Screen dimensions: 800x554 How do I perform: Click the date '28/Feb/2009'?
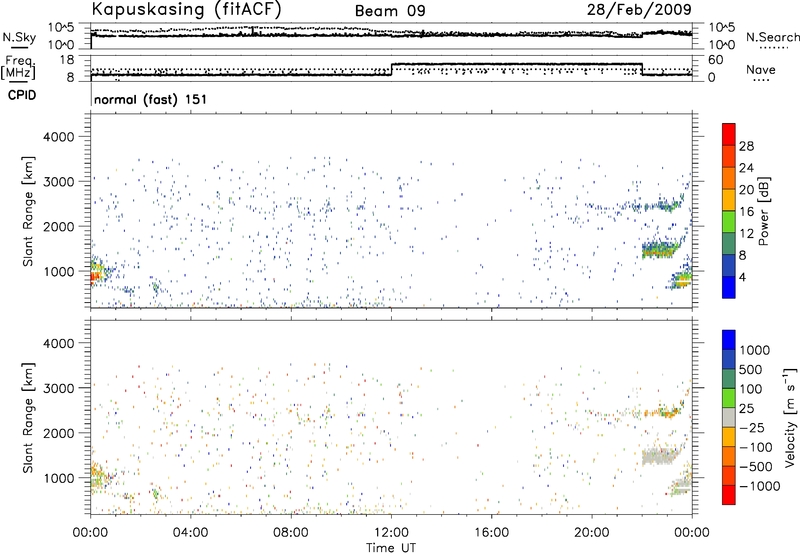(x=639, y=9)
